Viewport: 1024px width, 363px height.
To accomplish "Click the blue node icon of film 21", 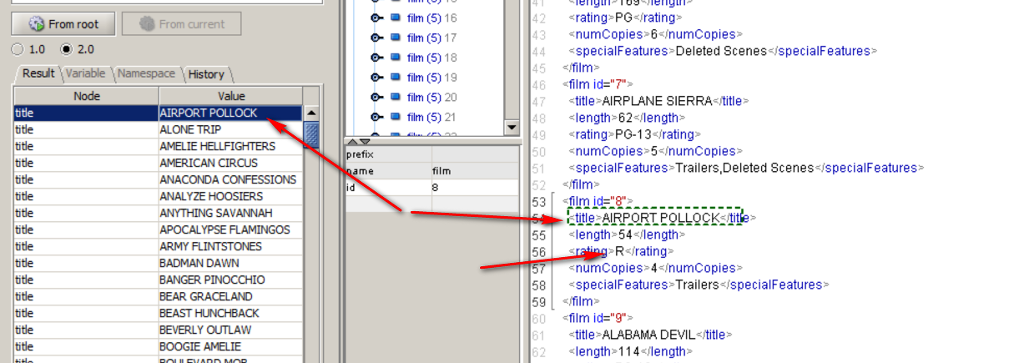I will [396, 116].
